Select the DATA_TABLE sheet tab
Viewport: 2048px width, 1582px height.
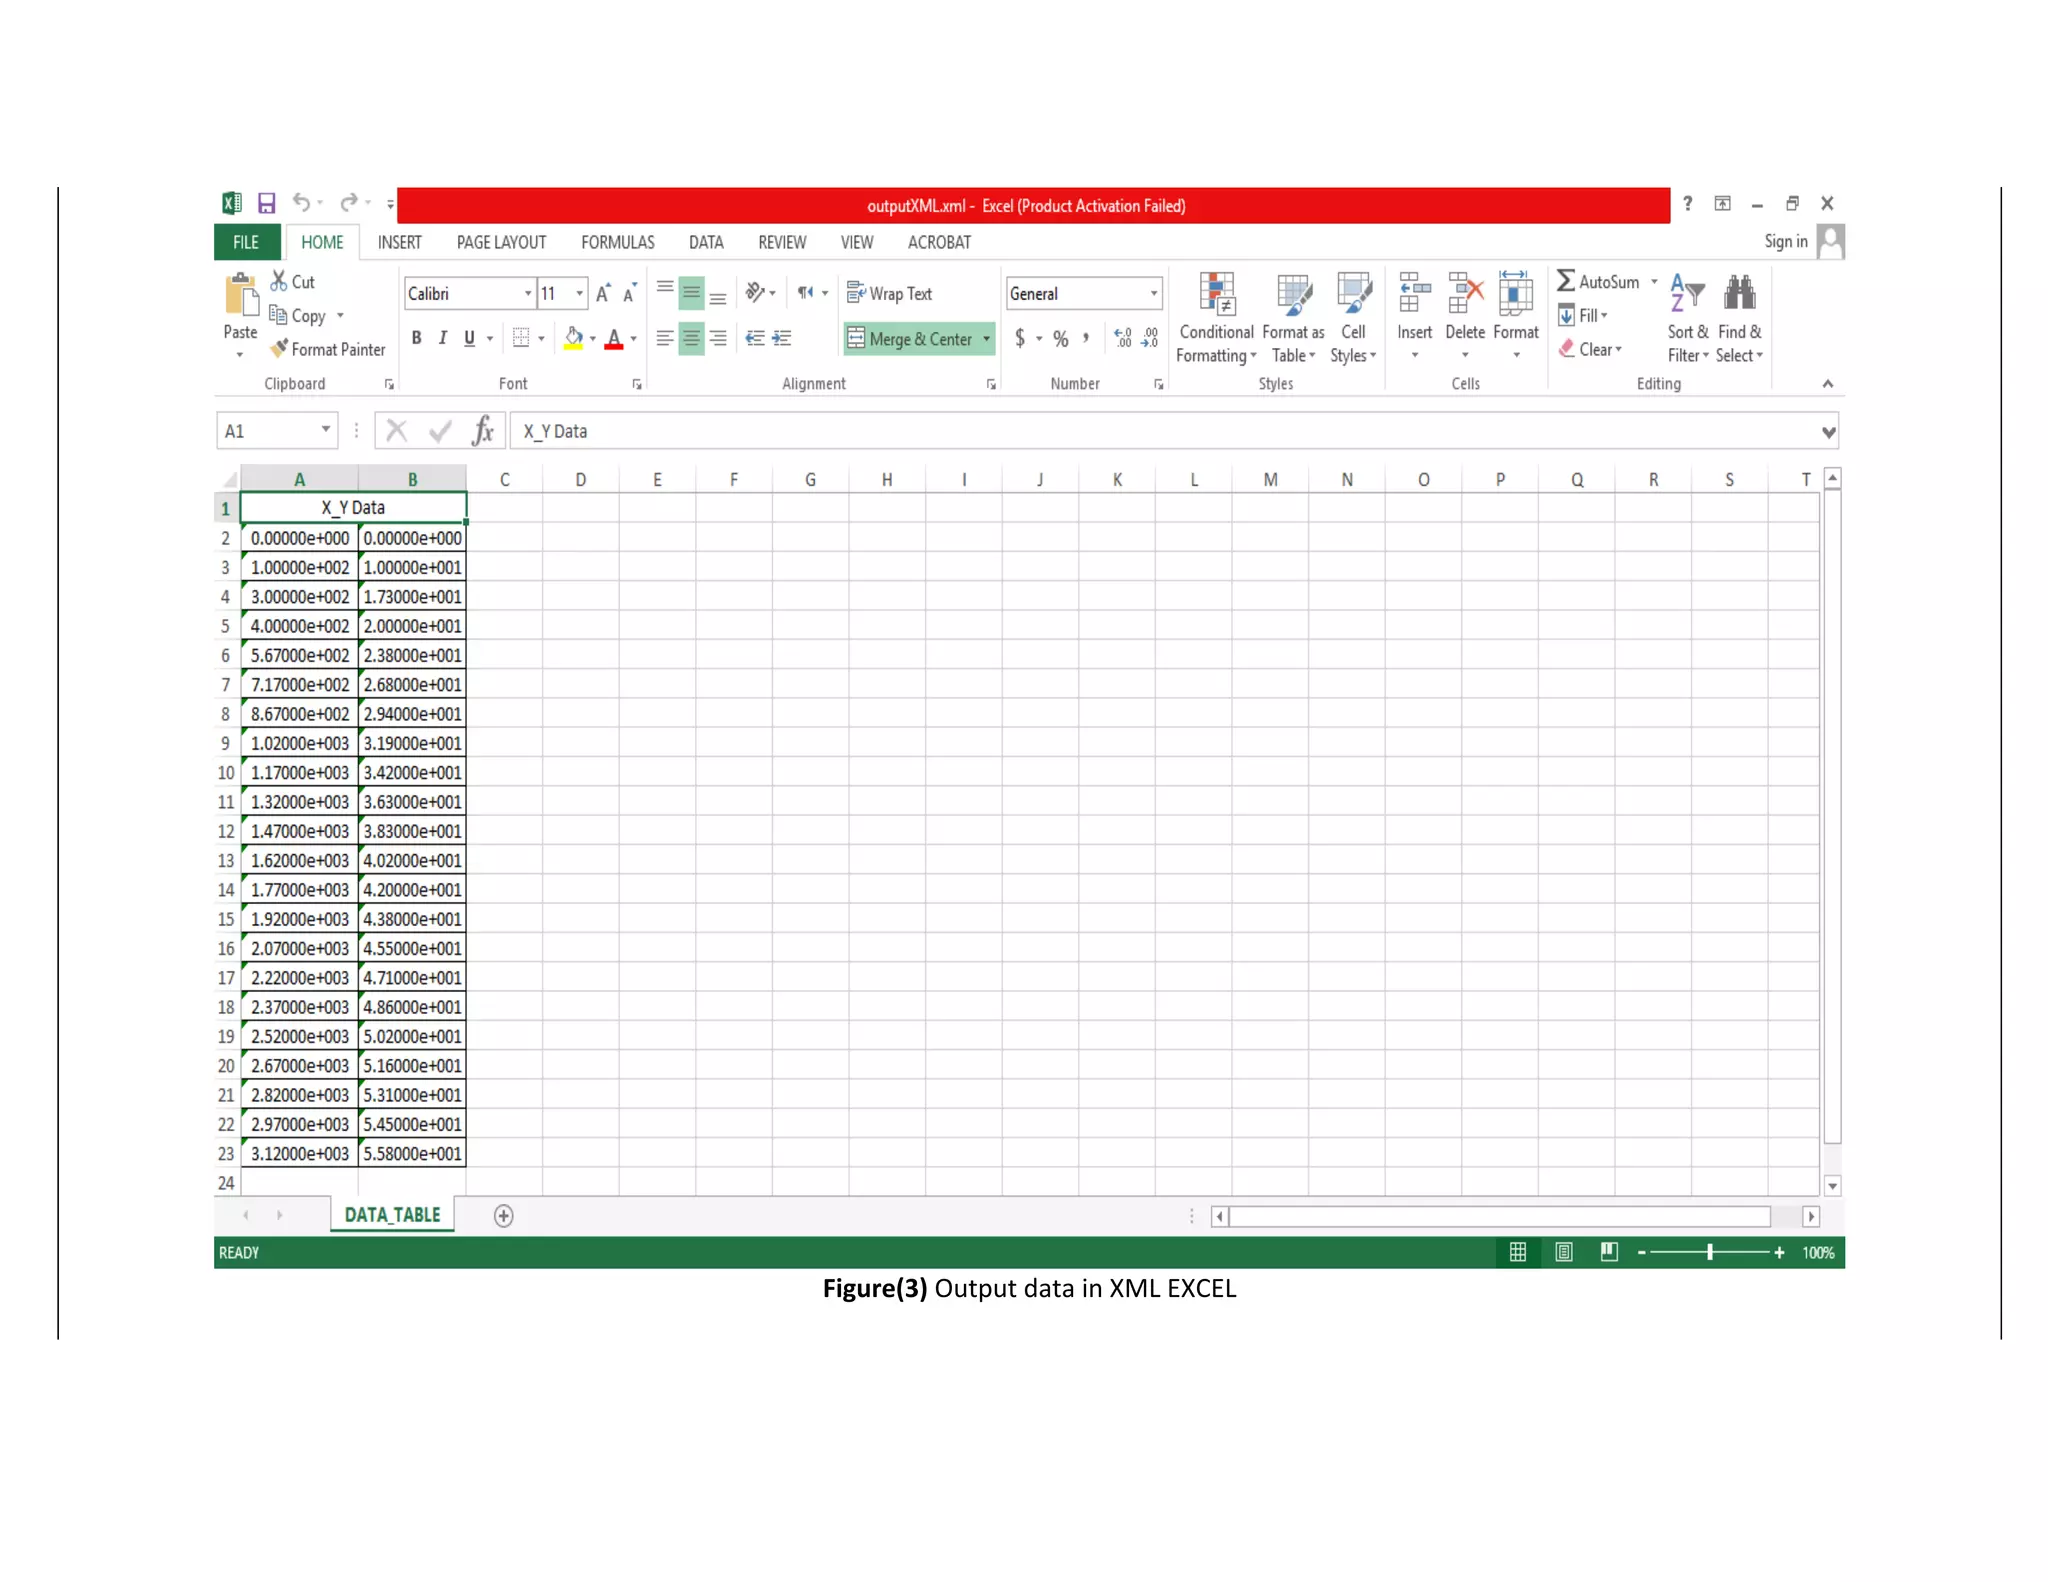pos(392,1215)
